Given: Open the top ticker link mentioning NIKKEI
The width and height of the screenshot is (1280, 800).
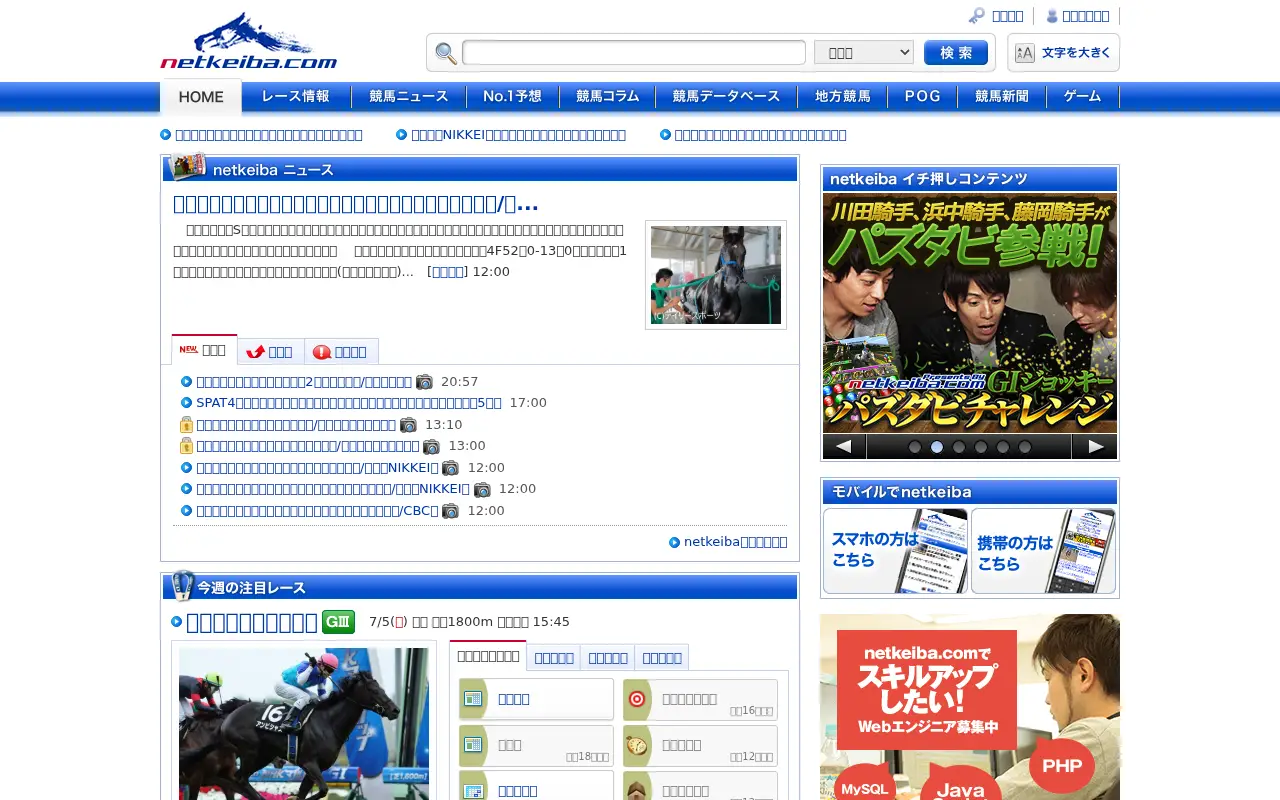Looking at the screenshot, I should [x=518, y=135].
